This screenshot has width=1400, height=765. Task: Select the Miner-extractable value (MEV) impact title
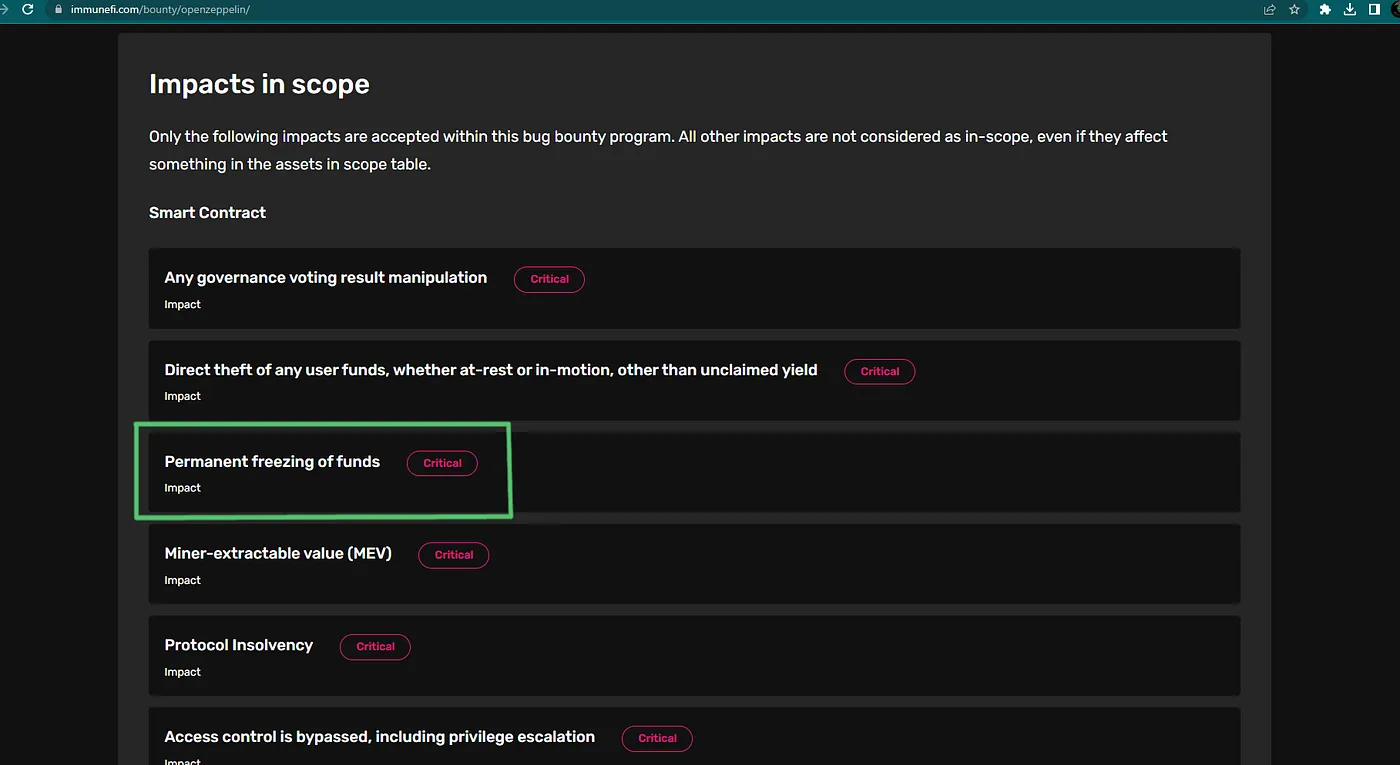[278, 553]
